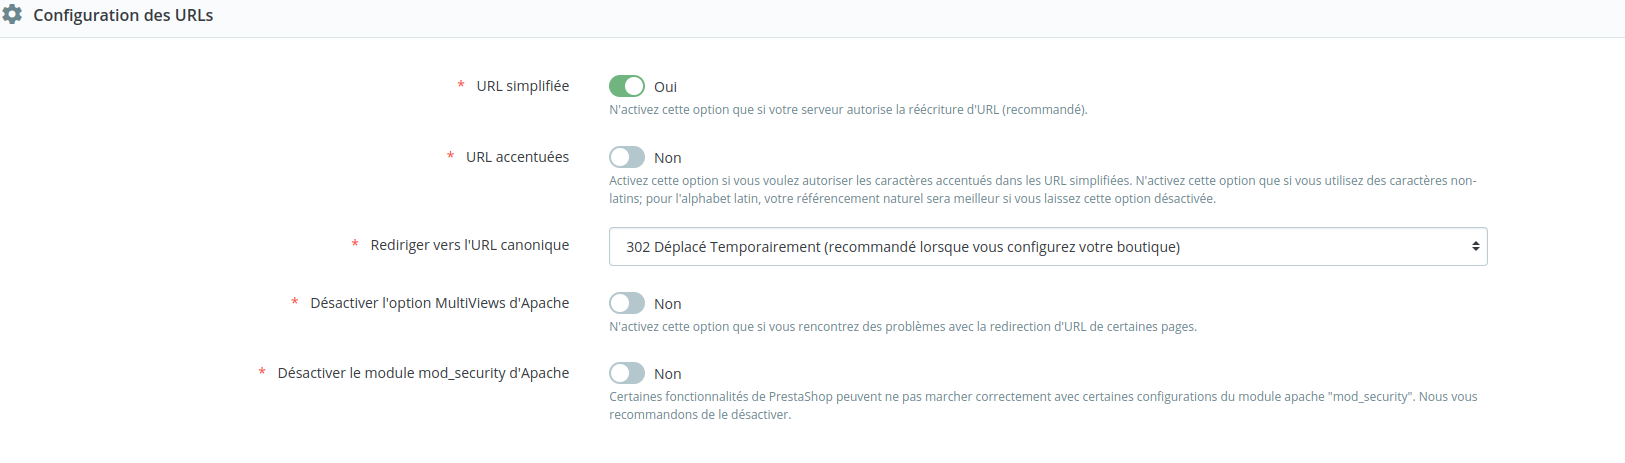This screenshot has width=1625, height=463.
Task: Click the 'URL simplifiée' field label
Action: 522,86
